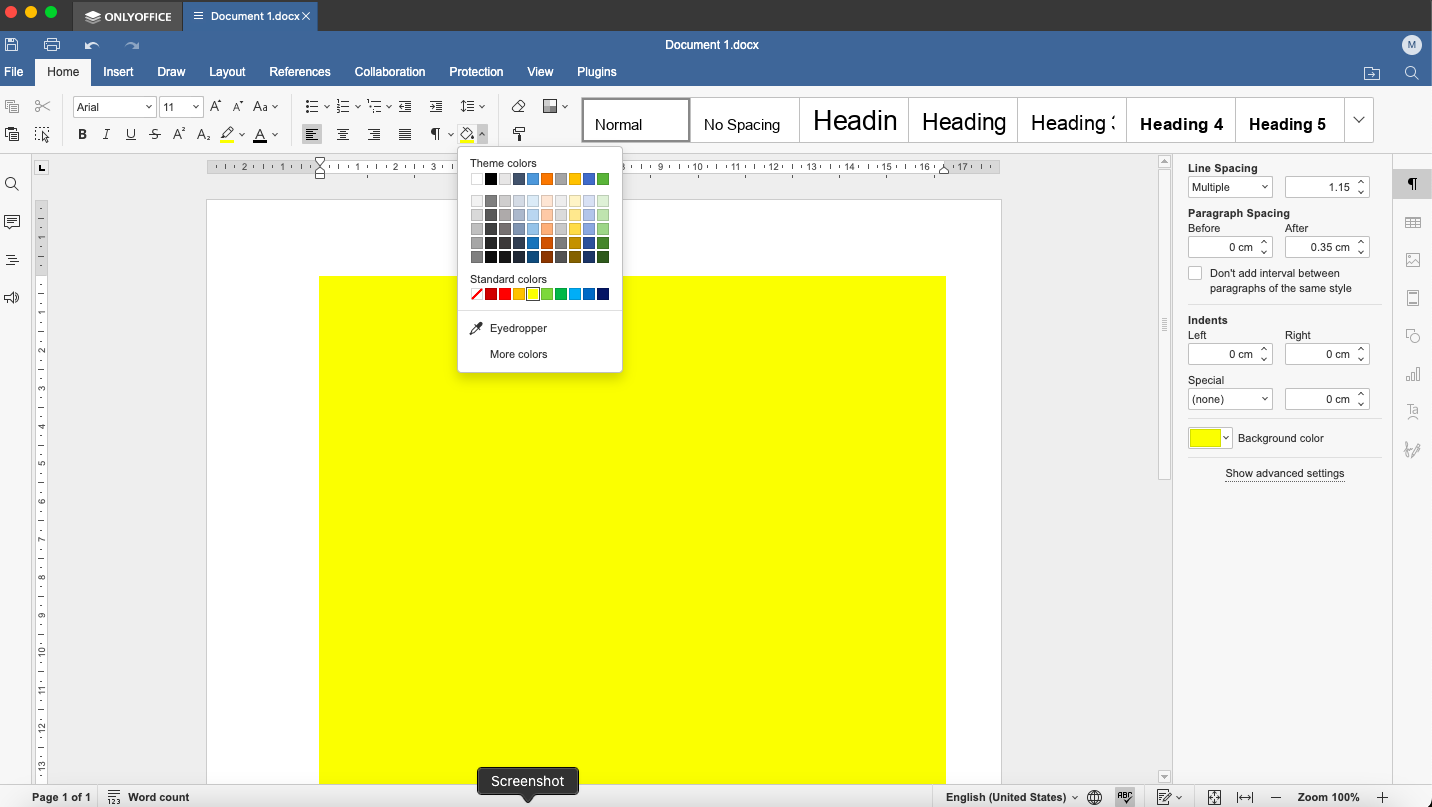Screen dimensions: 1432x807
Task: Apply superscript formatting
Action: pos(179,134)
